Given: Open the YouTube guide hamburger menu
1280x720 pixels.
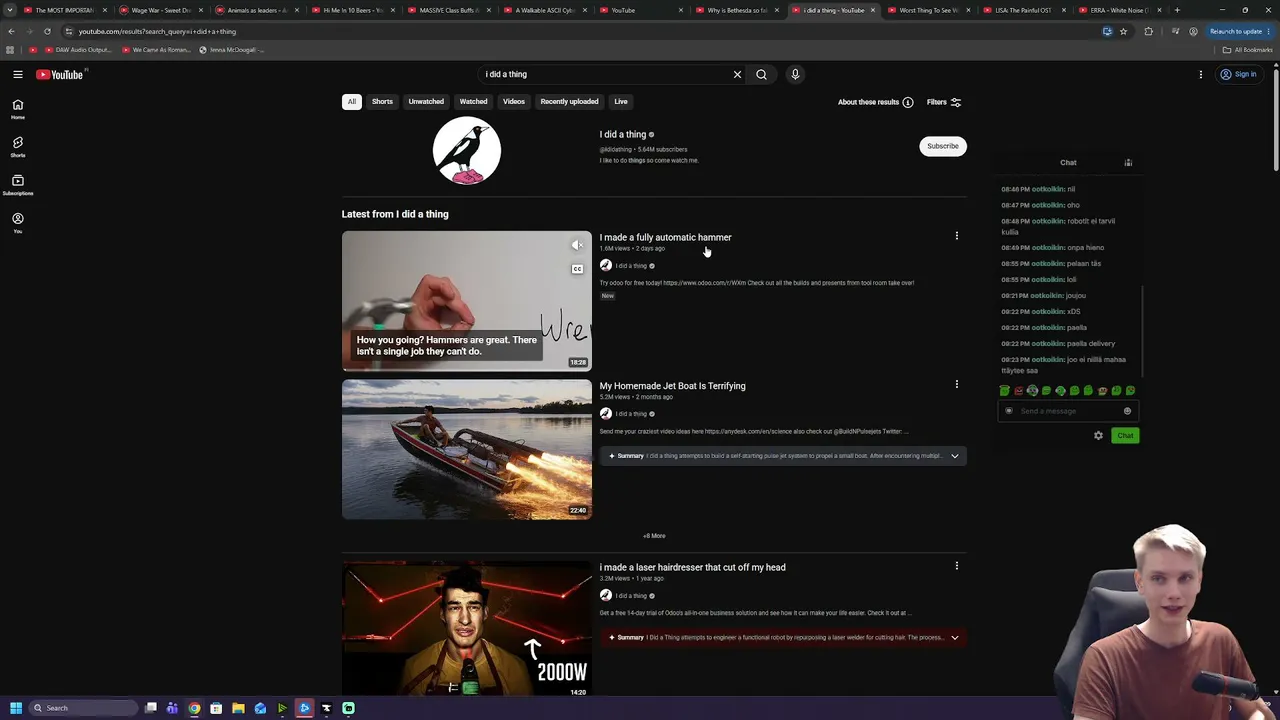Looking at the screenshot, I should tap(18, 74).
